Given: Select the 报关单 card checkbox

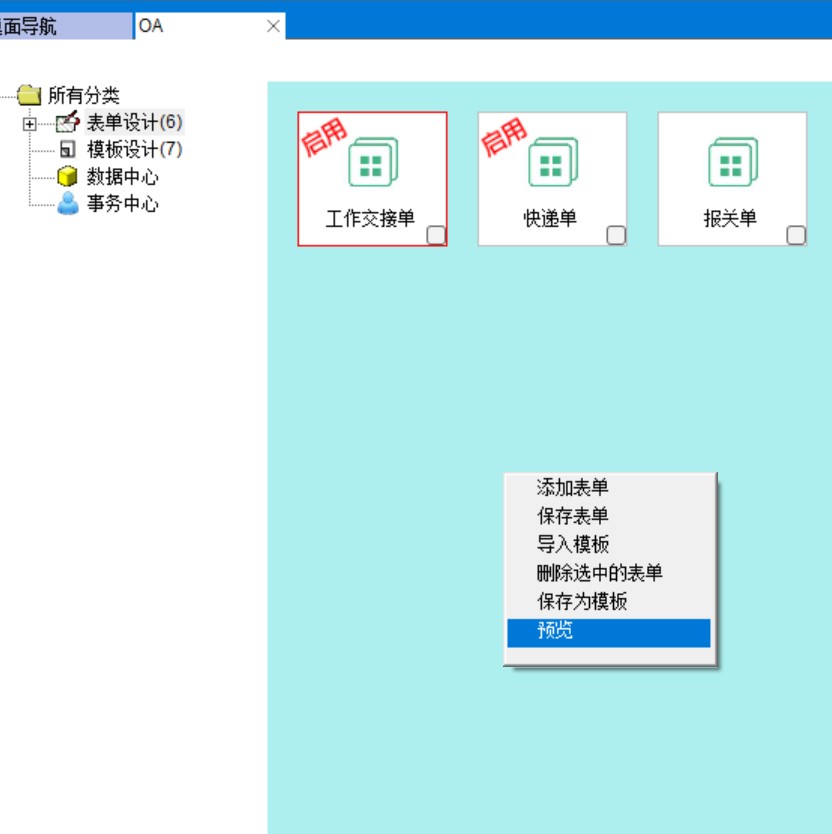Looking at the screenshot, I should point(796,235).
